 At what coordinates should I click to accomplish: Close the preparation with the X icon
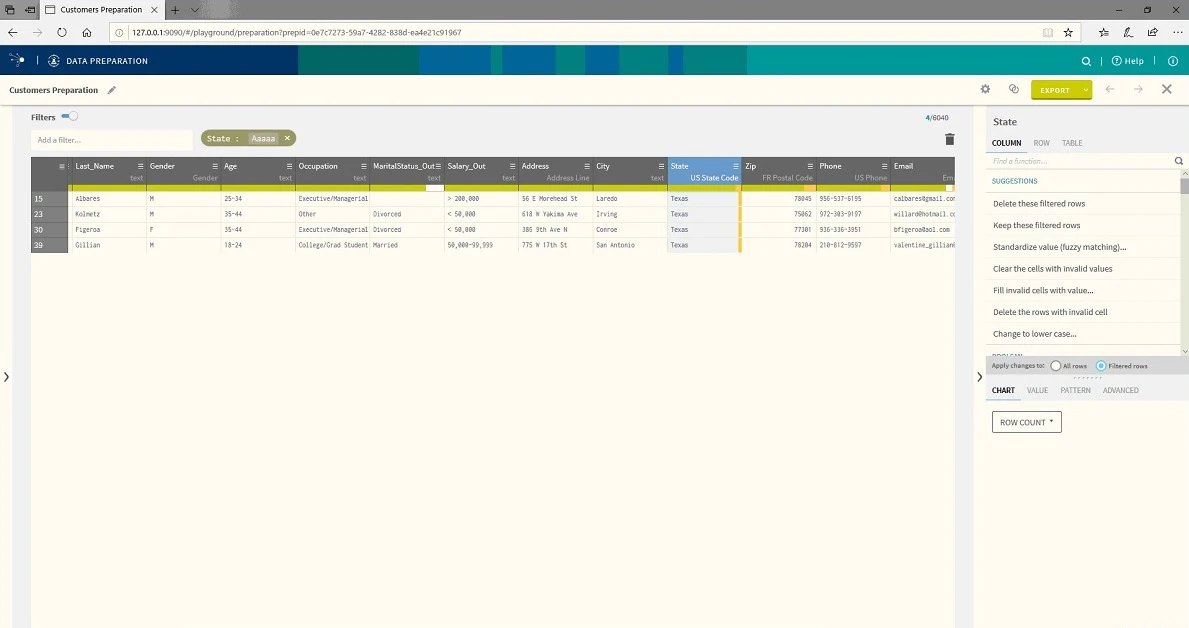coord(1167,89)
